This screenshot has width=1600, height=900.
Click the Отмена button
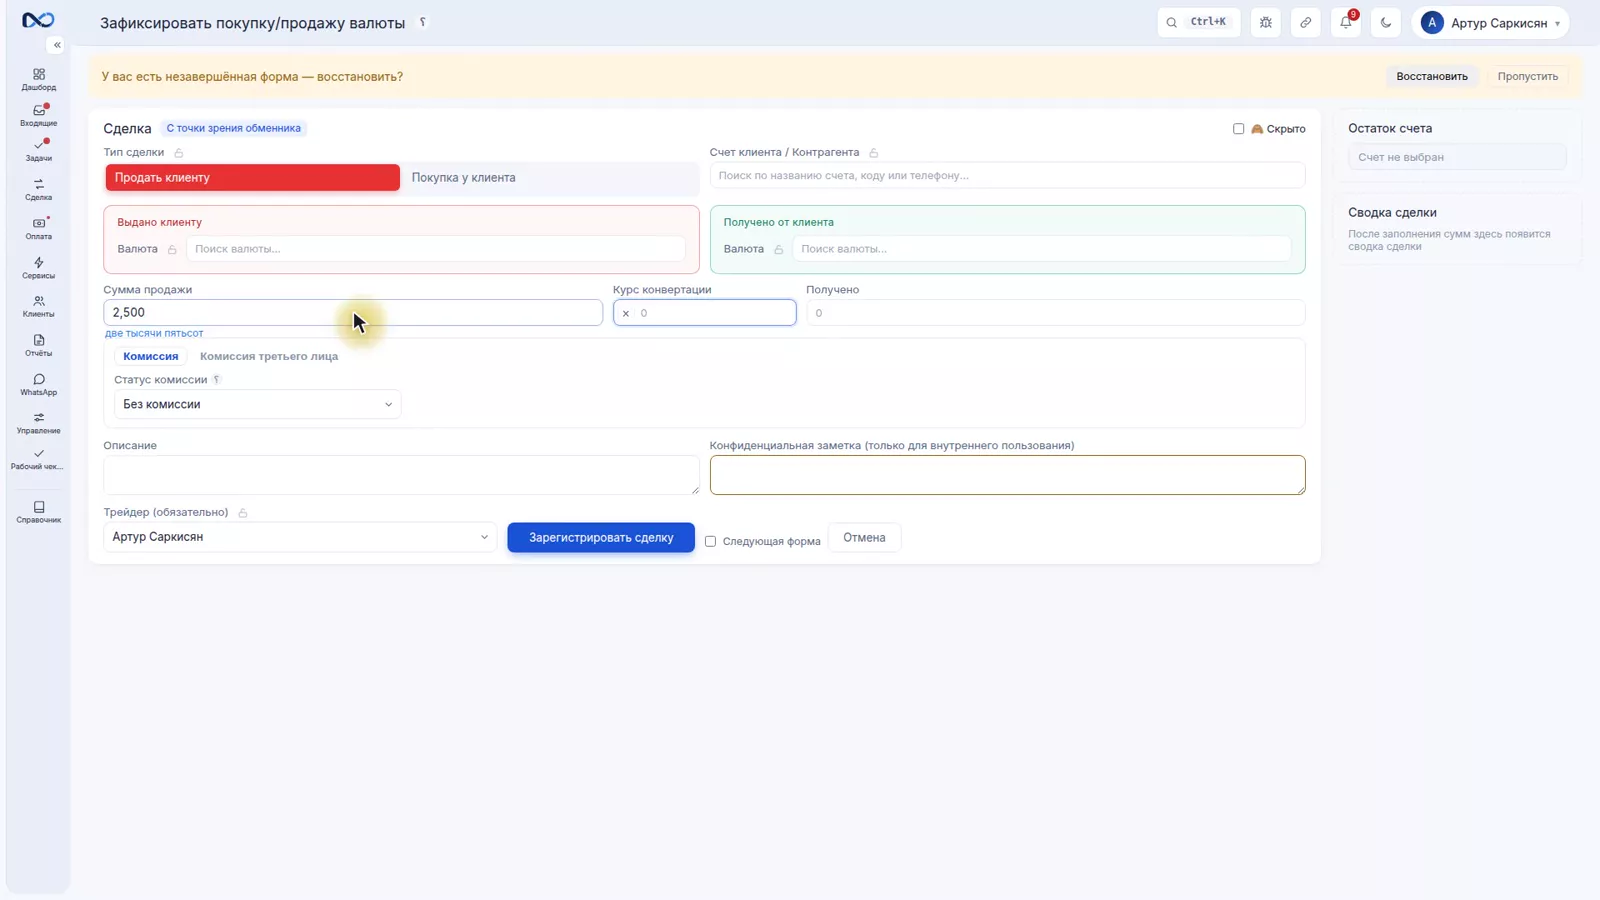864,537
